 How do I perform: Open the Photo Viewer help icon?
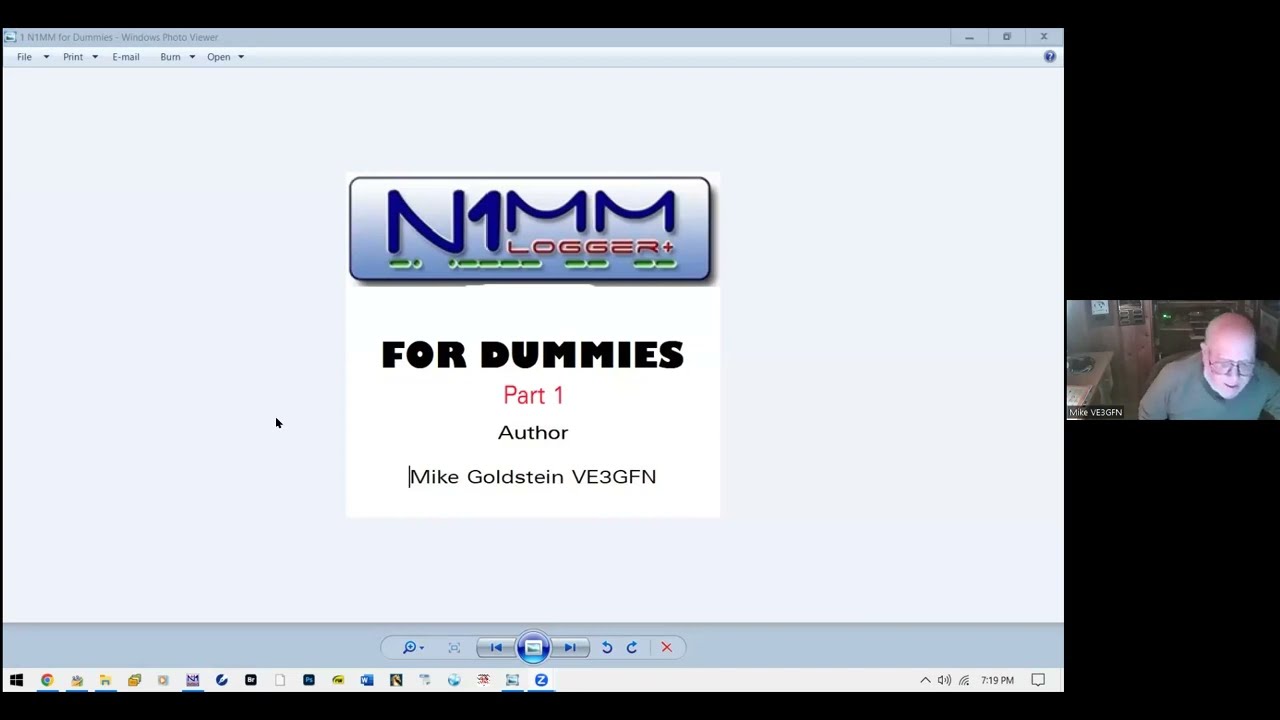click(x=1050, y=57)
